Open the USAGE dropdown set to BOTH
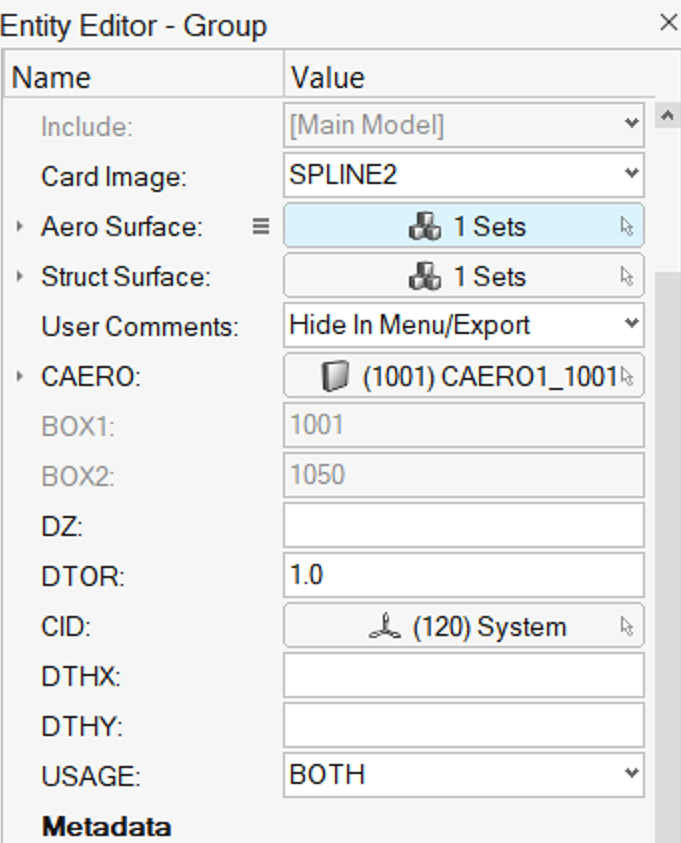The height and width of the screenshot is (843, 681). (464, 775)
